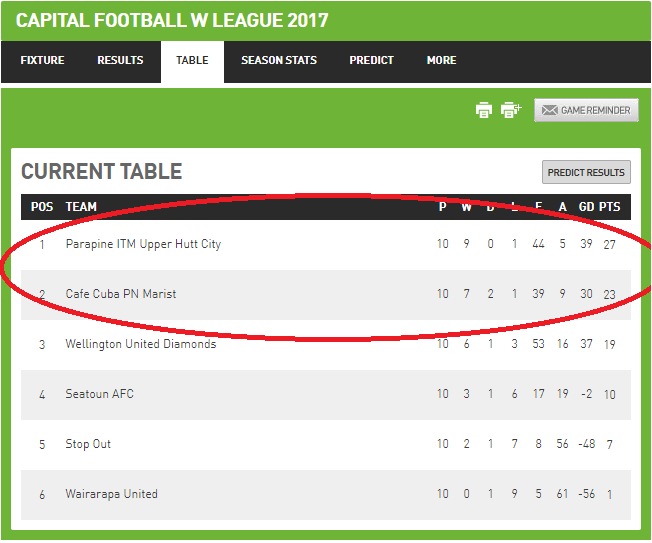Open Seatoun AFC team link
Image resolution: width=652 pixels, height=543 pixels.
[x=100, y=394]
